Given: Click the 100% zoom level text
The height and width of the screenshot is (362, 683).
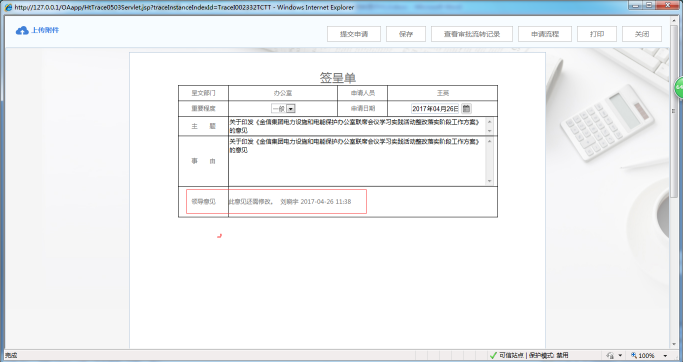Looking at the screenshot, I should click(647, 356).
